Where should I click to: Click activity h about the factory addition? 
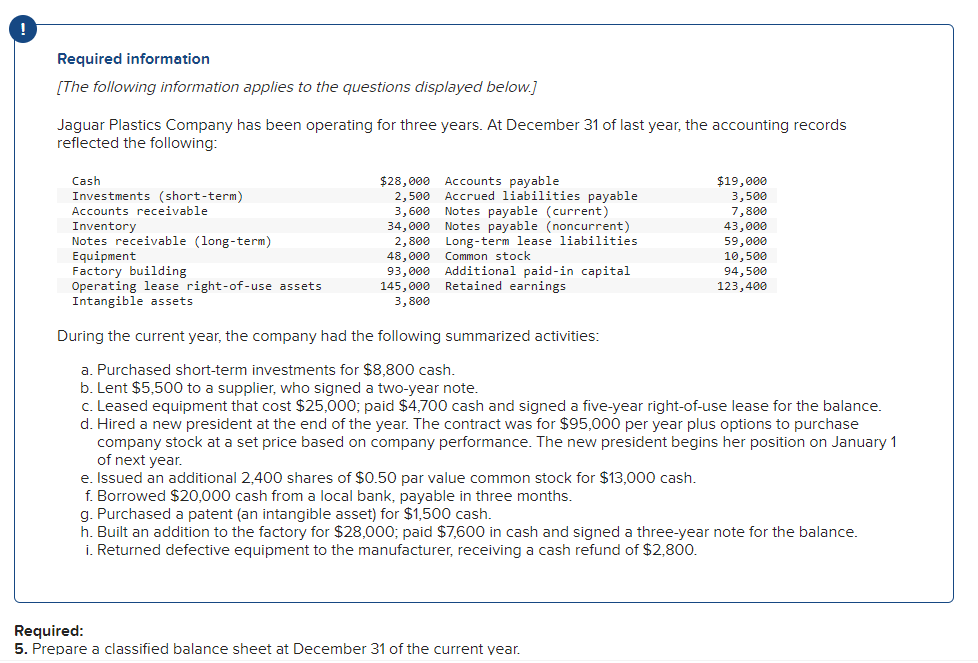[x=468, y=532]
